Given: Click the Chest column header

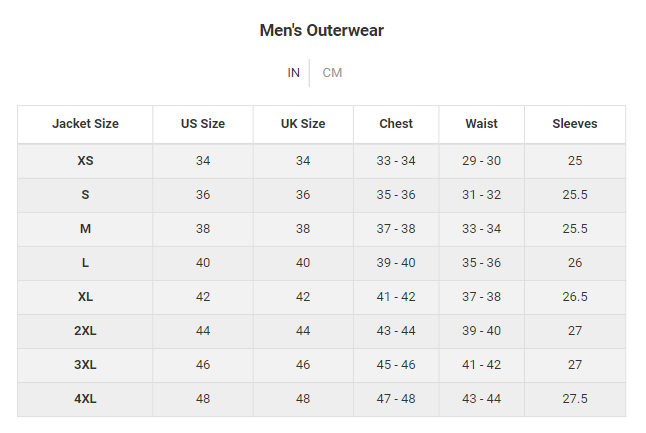Looking at the screenshot, I should (x=396, y=124).
